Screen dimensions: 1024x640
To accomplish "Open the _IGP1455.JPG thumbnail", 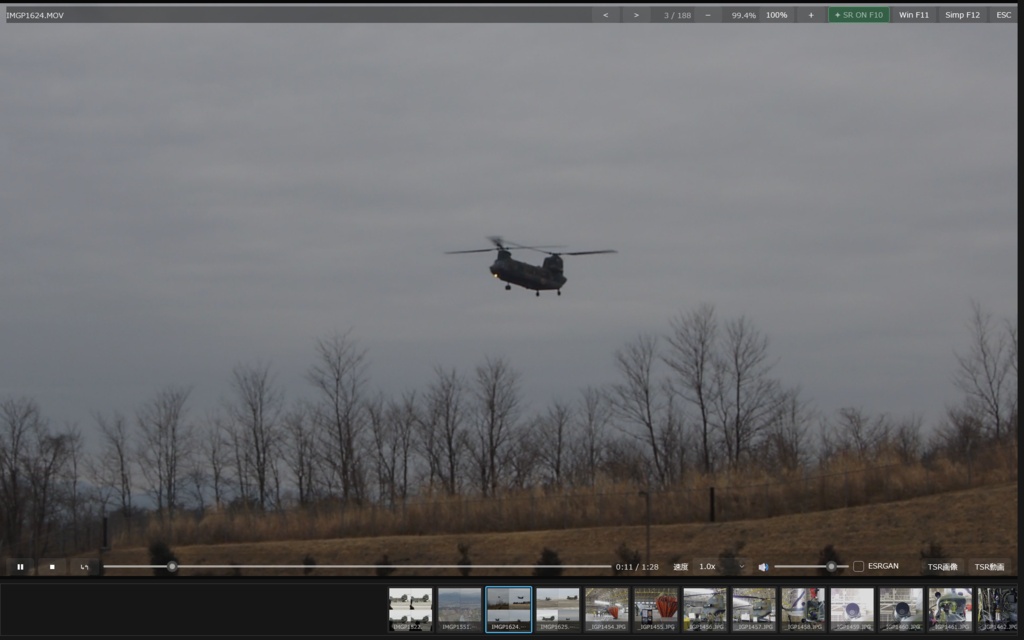I will [x=656, y=609].
